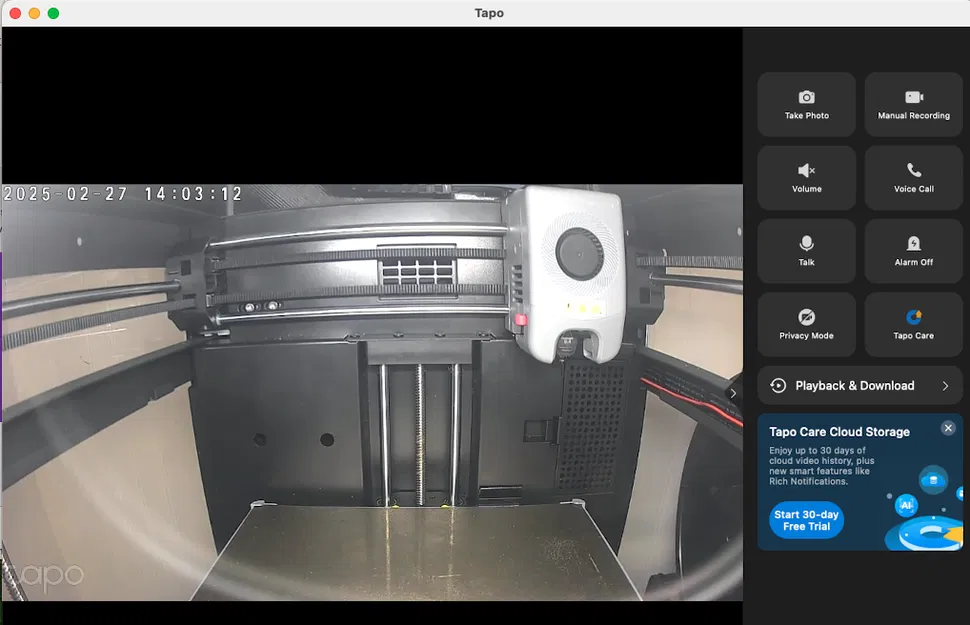Enable Privacy Mode

point(806,317)
